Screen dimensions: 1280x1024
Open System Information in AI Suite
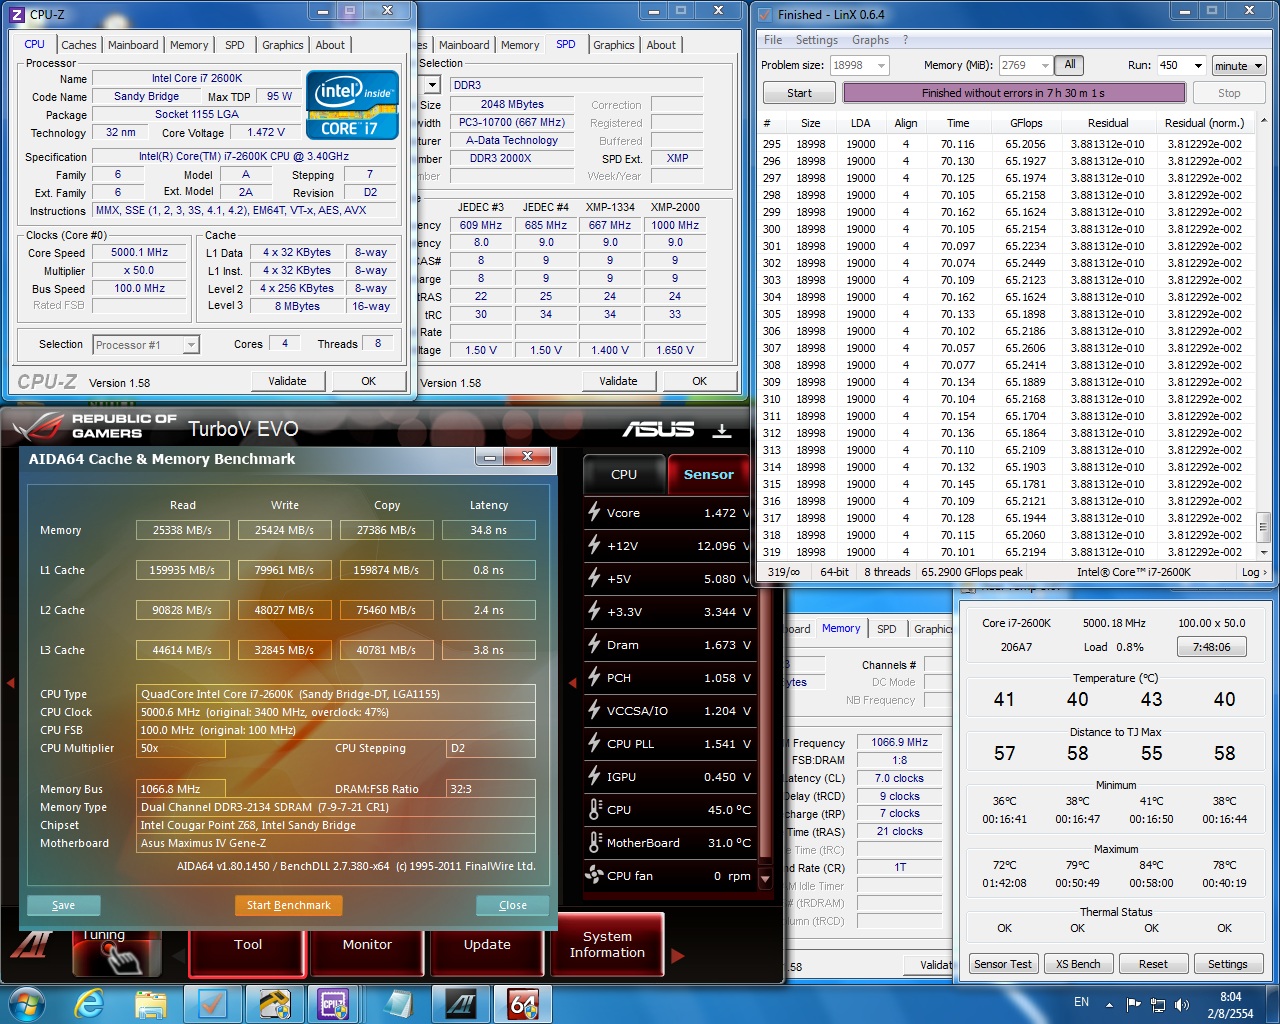click(x=607, y=944)
